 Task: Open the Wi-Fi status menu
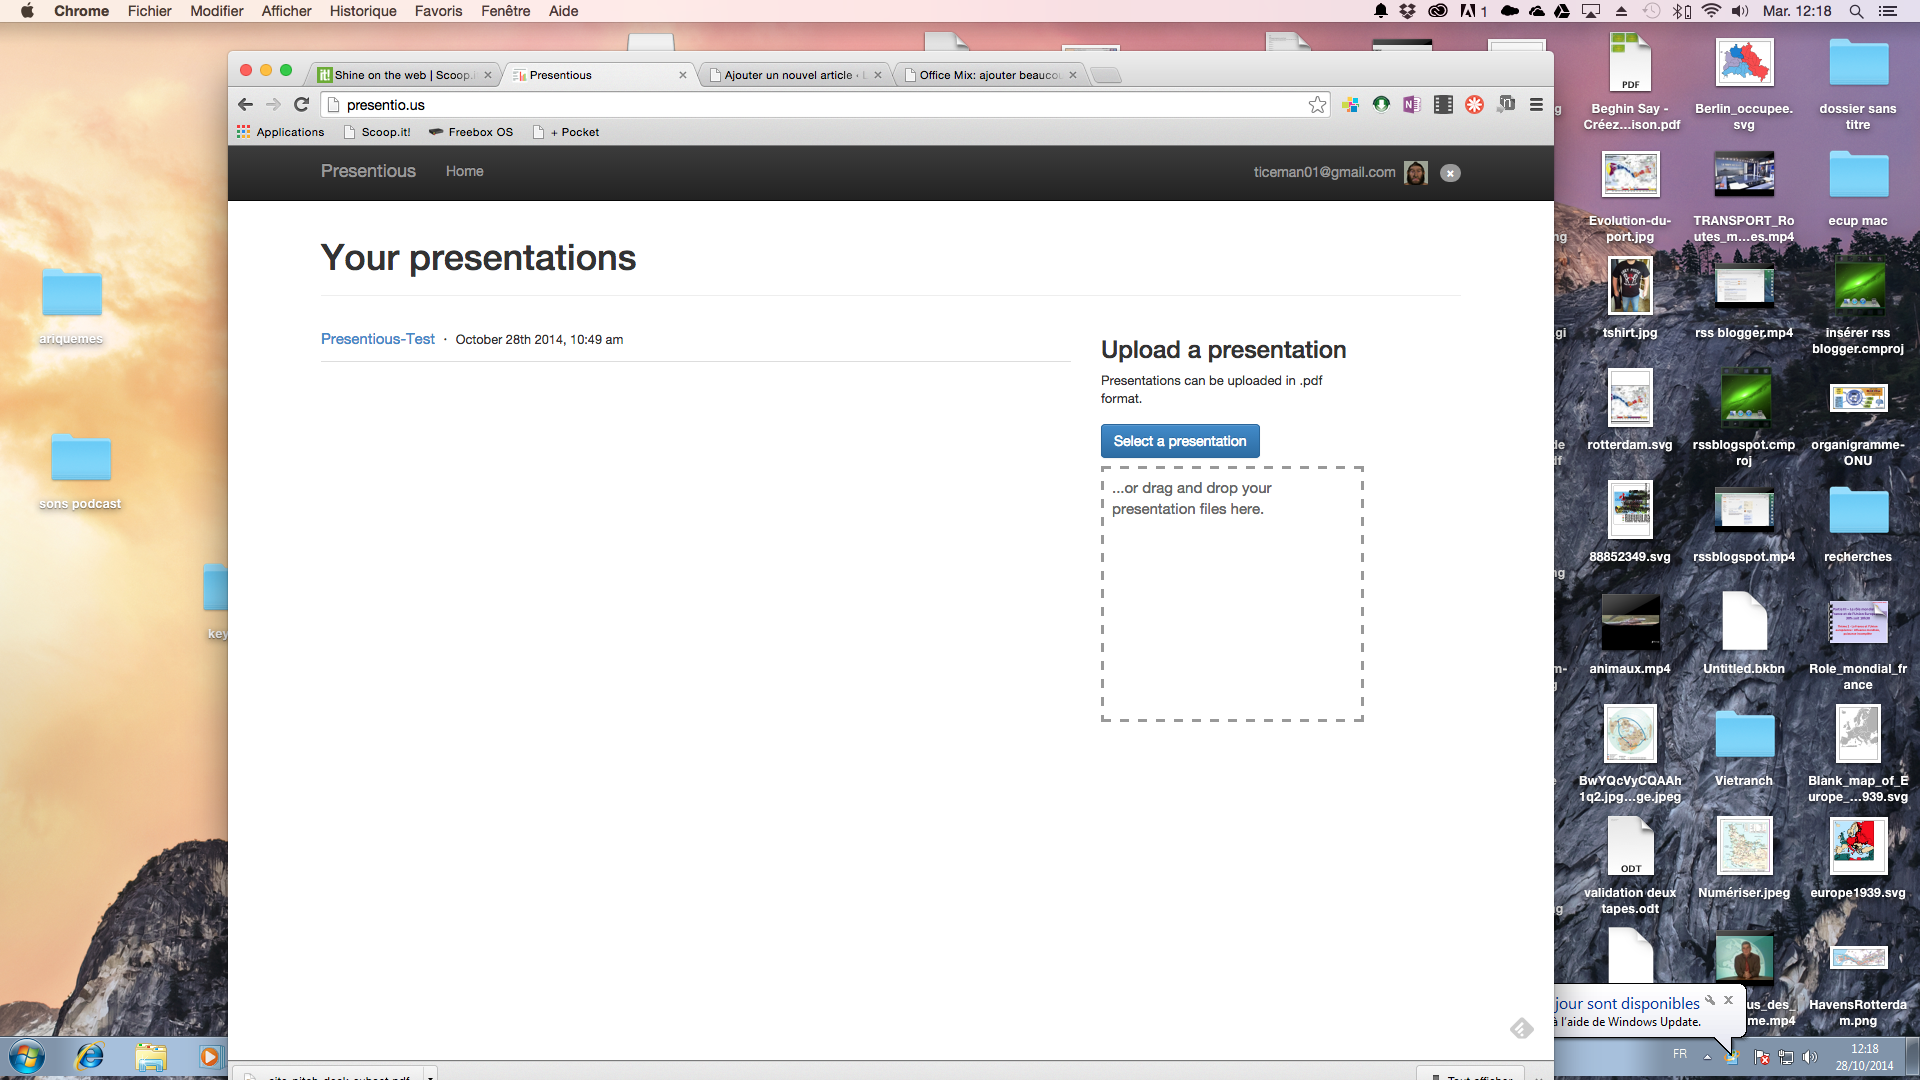pos(1711,11)
